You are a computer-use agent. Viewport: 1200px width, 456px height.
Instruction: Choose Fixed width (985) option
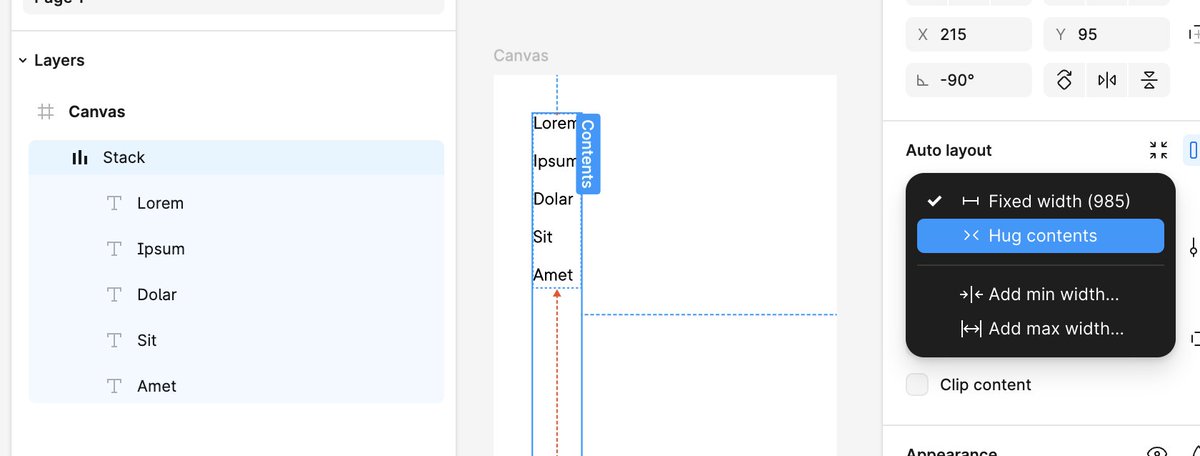click(1040, 201)
